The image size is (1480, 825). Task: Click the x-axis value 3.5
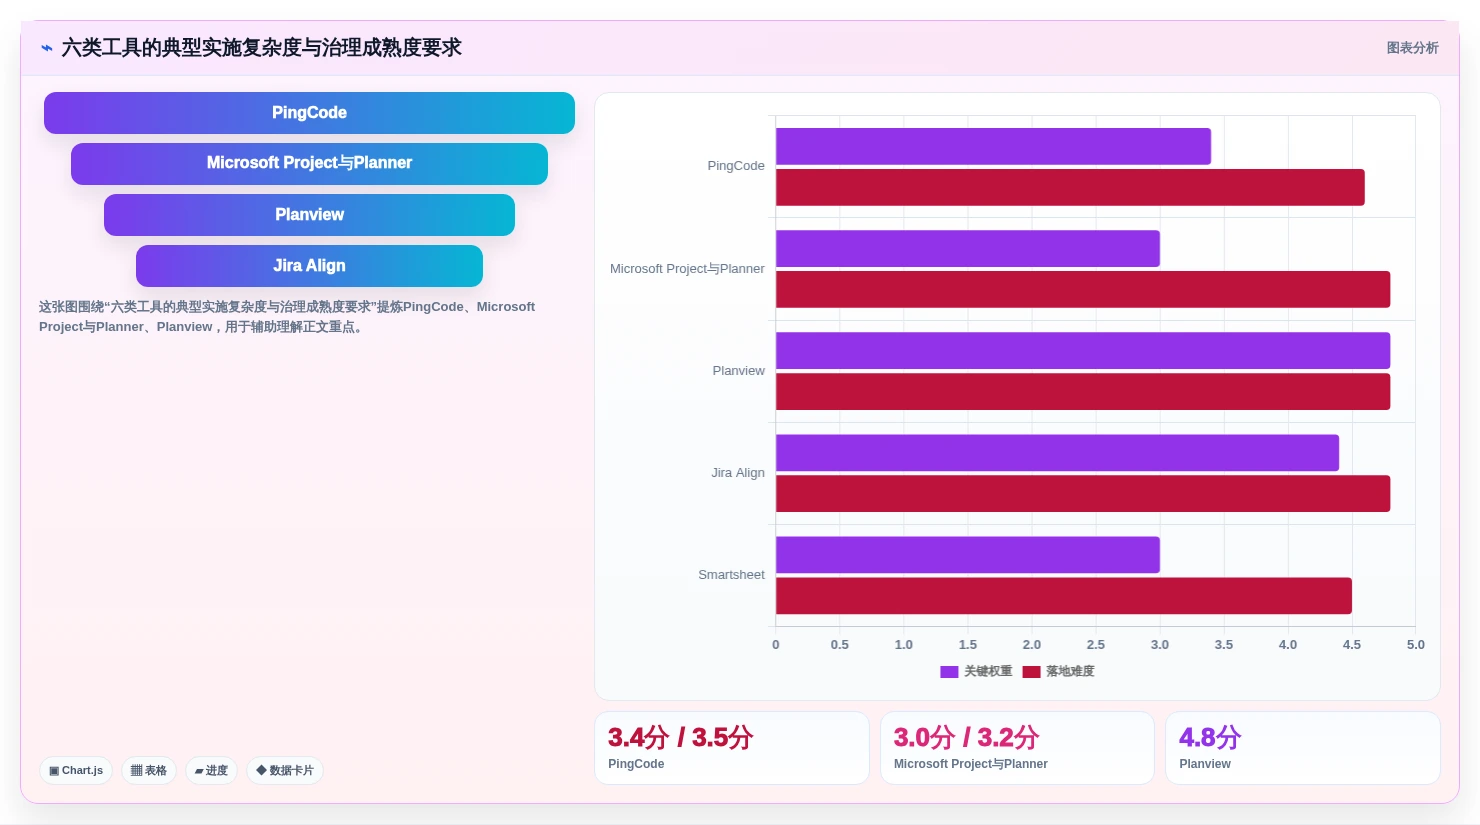tap(1224, 645)
